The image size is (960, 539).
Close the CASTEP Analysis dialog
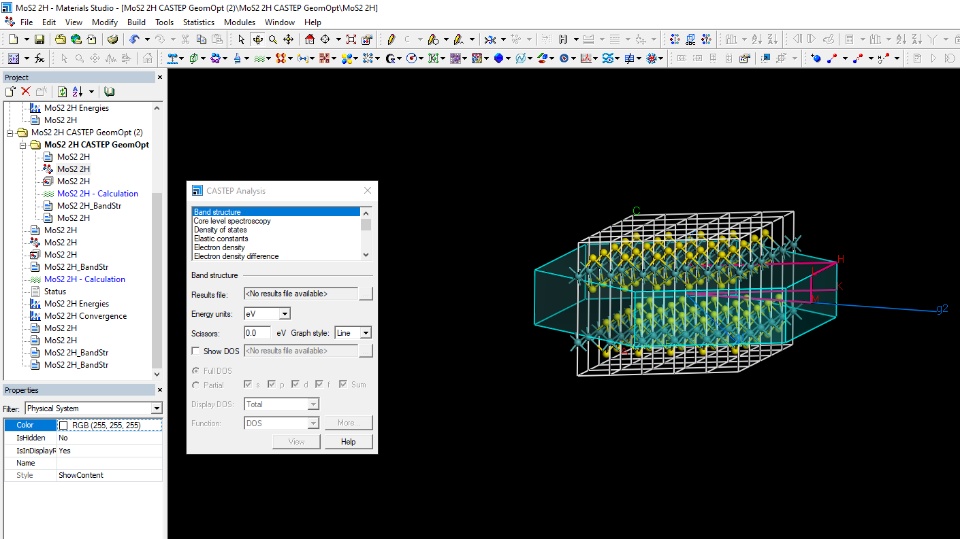click(x=367, y=190)
